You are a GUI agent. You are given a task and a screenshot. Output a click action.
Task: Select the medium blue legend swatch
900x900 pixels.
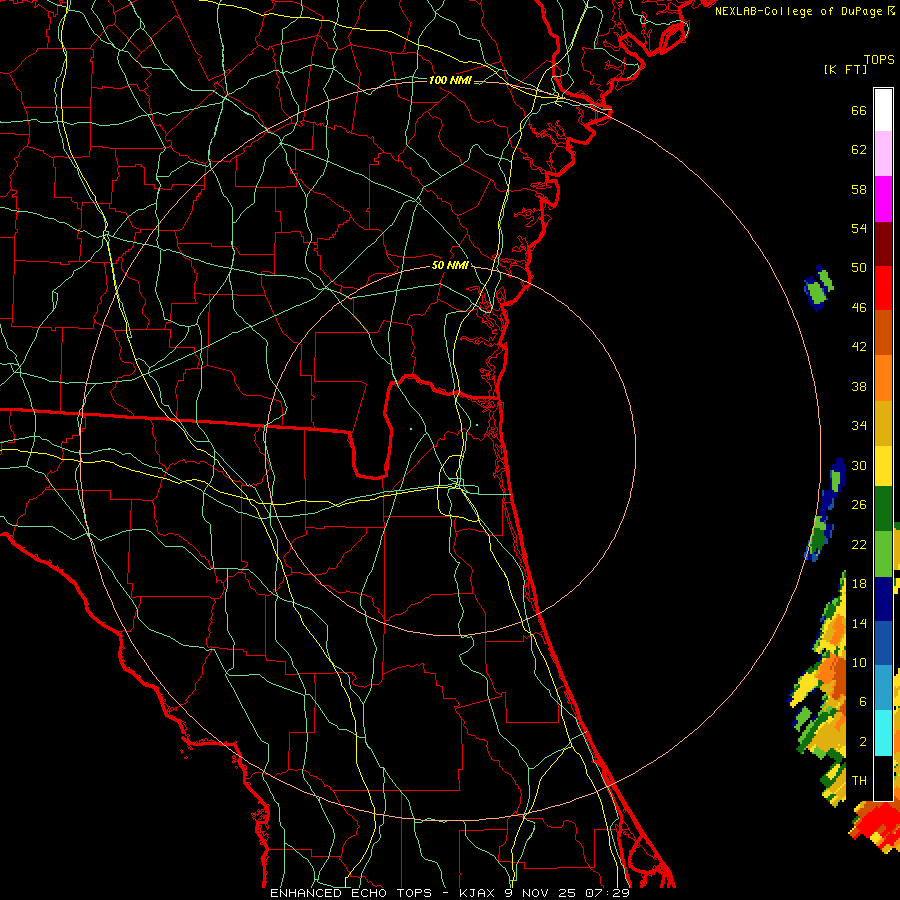[x=883, y=643]
